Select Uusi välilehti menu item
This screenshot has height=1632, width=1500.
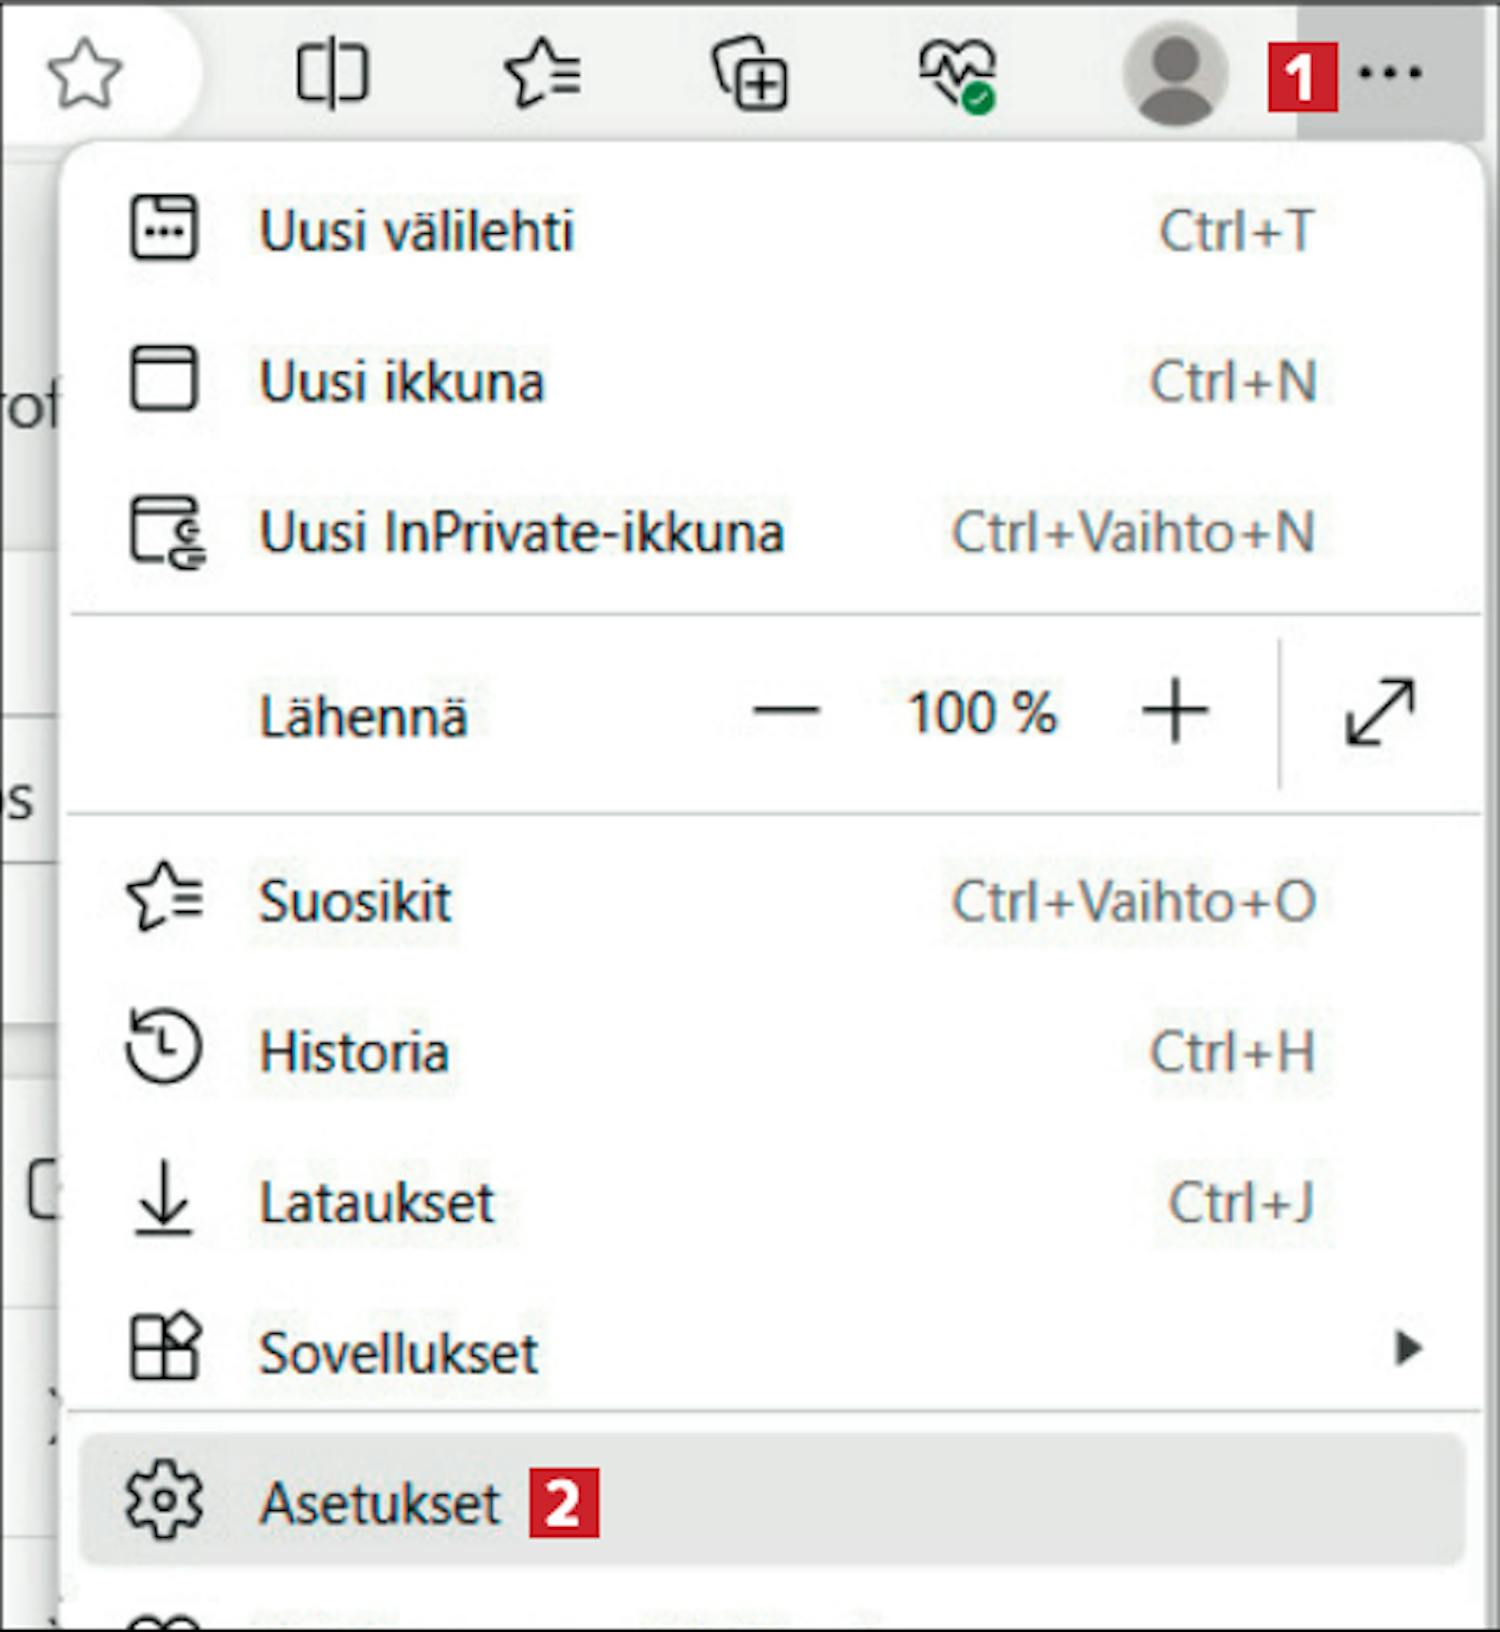click(416, 231)
